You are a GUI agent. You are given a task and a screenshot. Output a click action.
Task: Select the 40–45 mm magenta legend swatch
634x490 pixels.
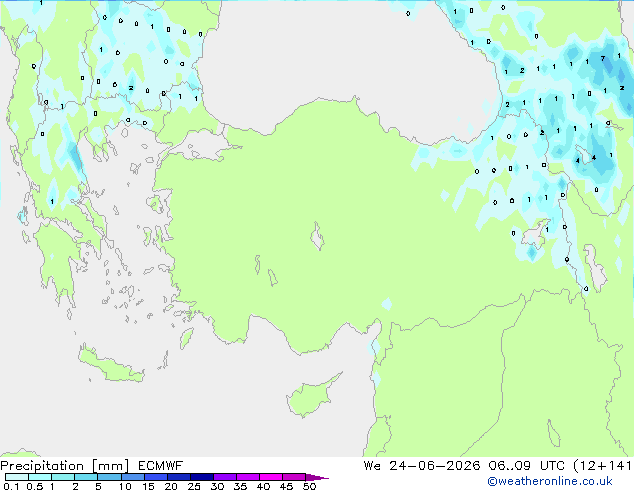[271, 477]
